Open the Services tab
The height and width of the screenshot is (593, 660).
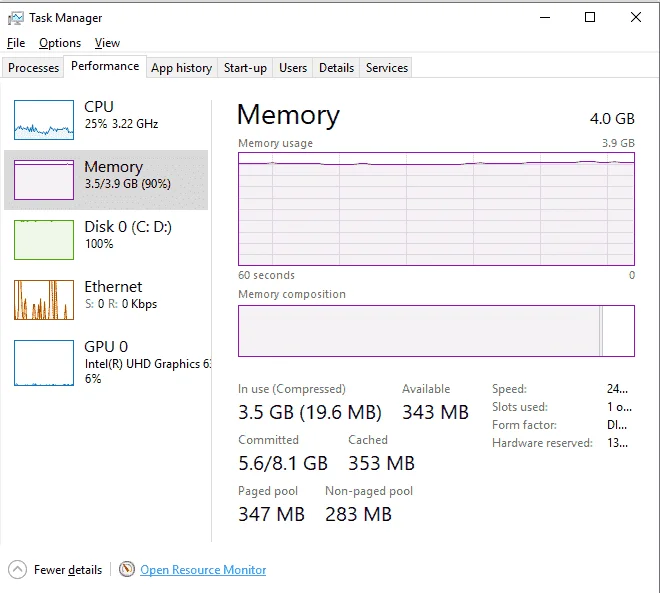[386, 68]
